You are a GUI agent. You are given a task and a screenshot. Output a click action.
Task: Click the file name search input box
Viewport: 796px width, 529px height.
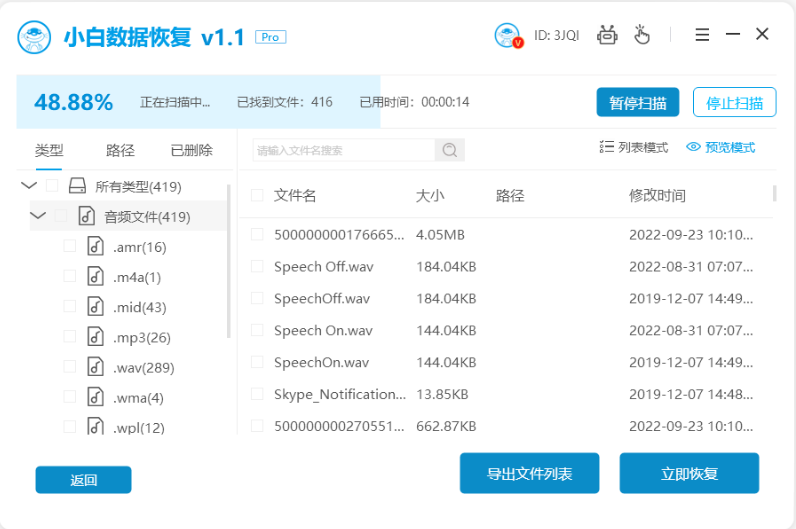tap(343, 150)
